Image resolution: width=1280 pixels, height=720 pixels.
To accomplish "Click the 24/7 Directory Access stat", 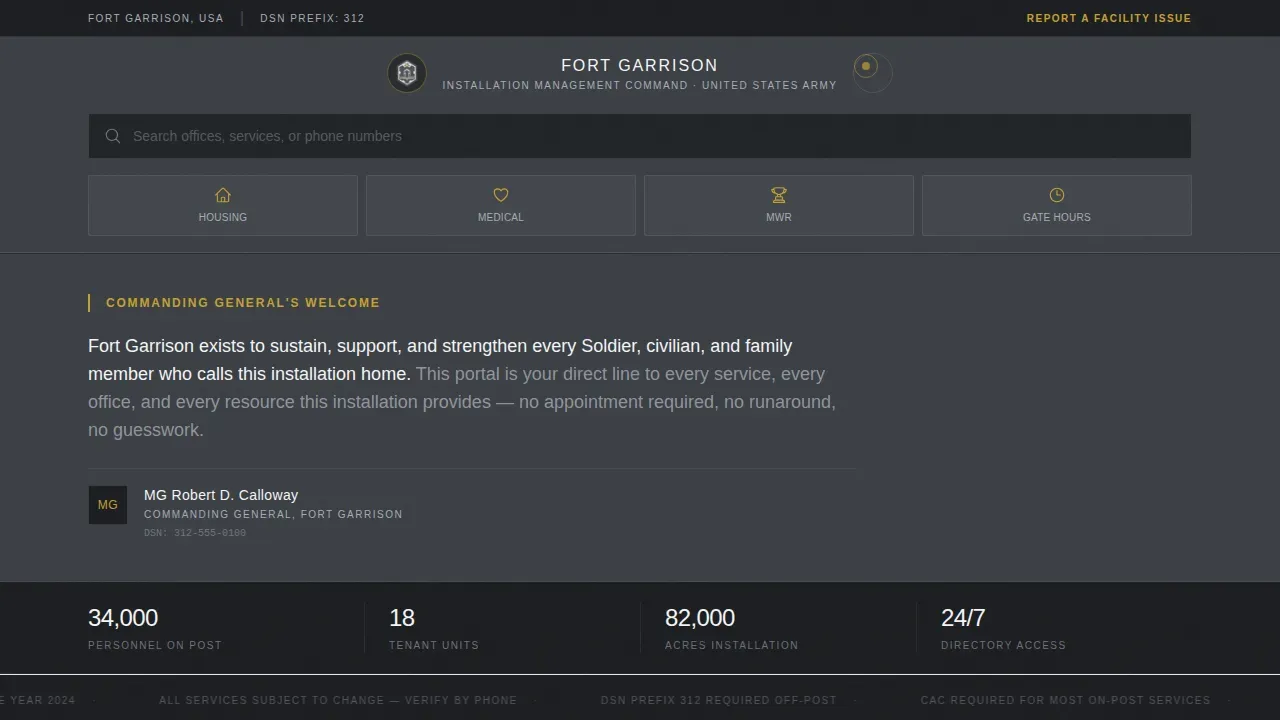I will [1003, 628].
